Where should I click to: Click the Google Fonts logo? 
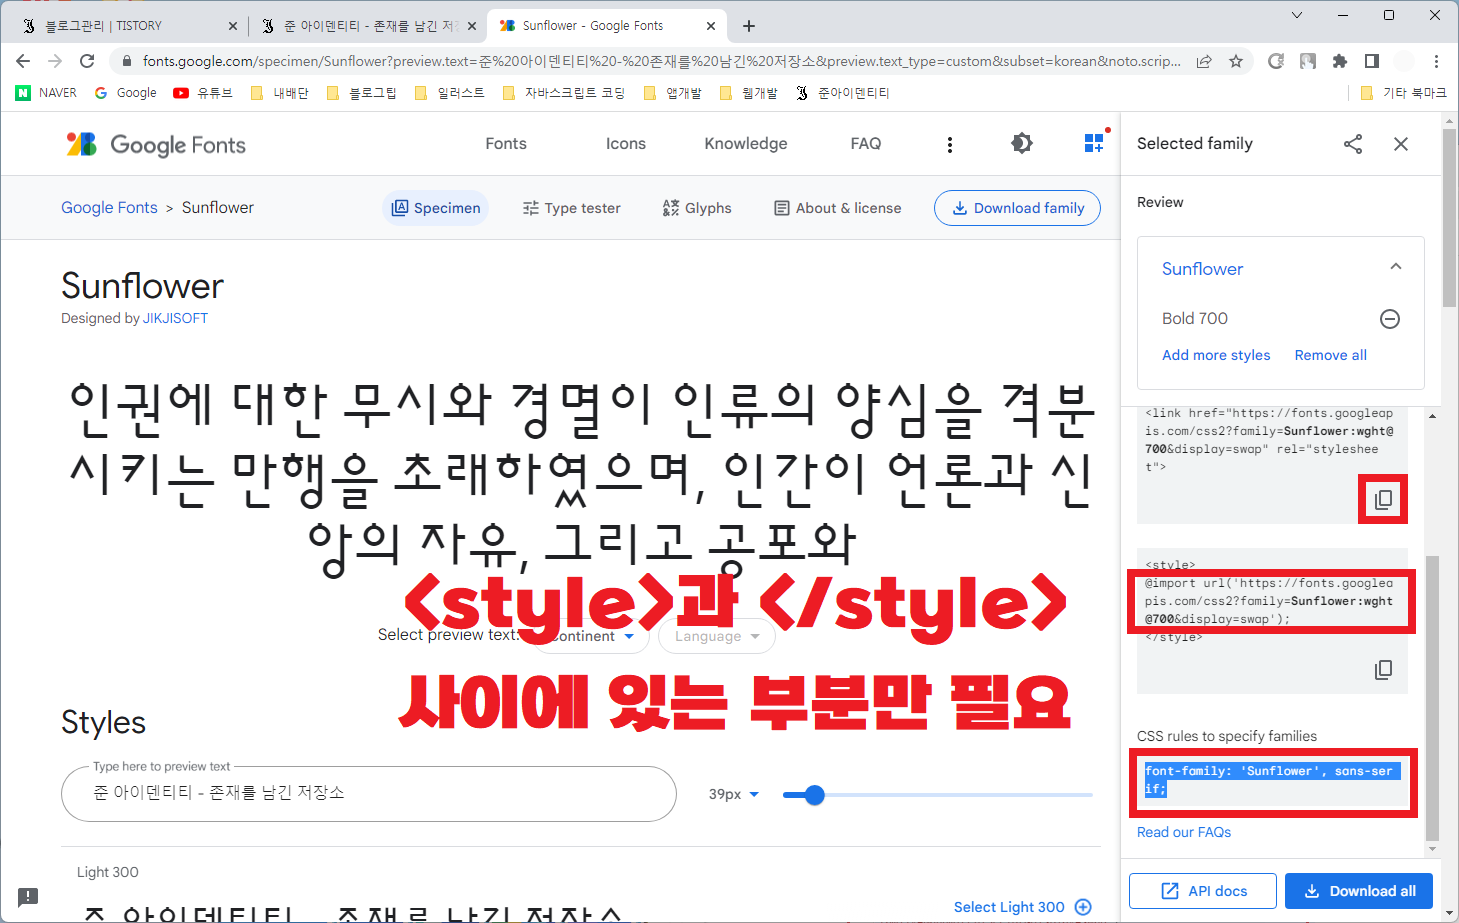click(x=156, y=145)
